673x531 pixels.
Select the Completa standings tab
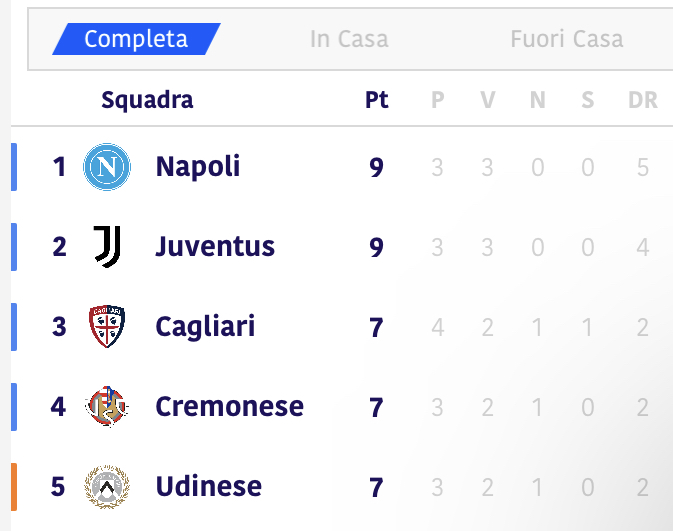[136, 39]
